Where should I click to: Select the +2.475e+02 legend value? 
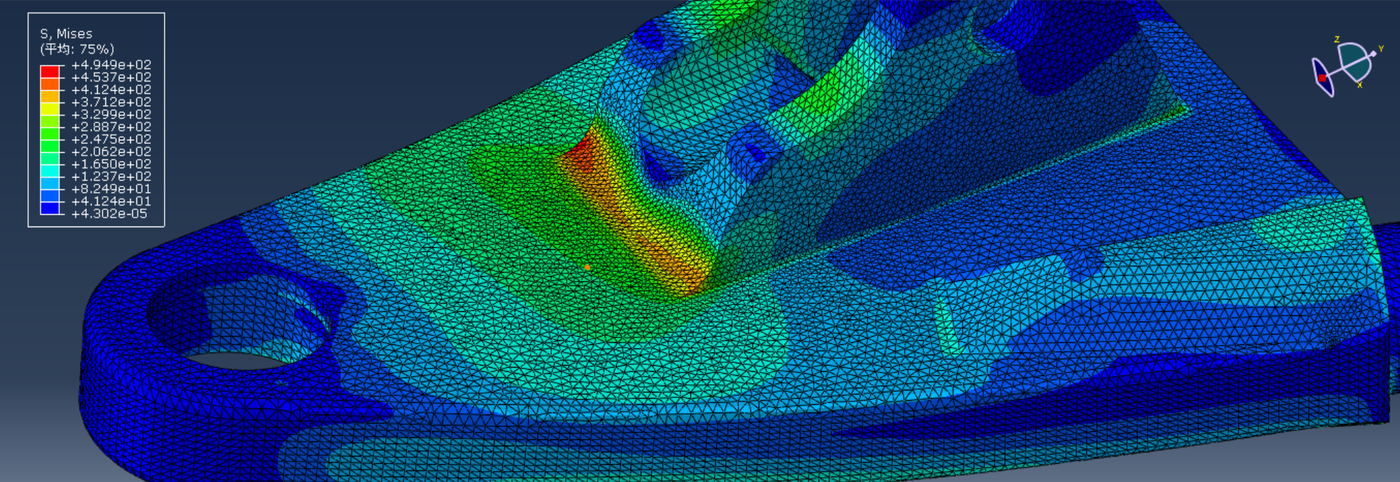coord(112,139)
